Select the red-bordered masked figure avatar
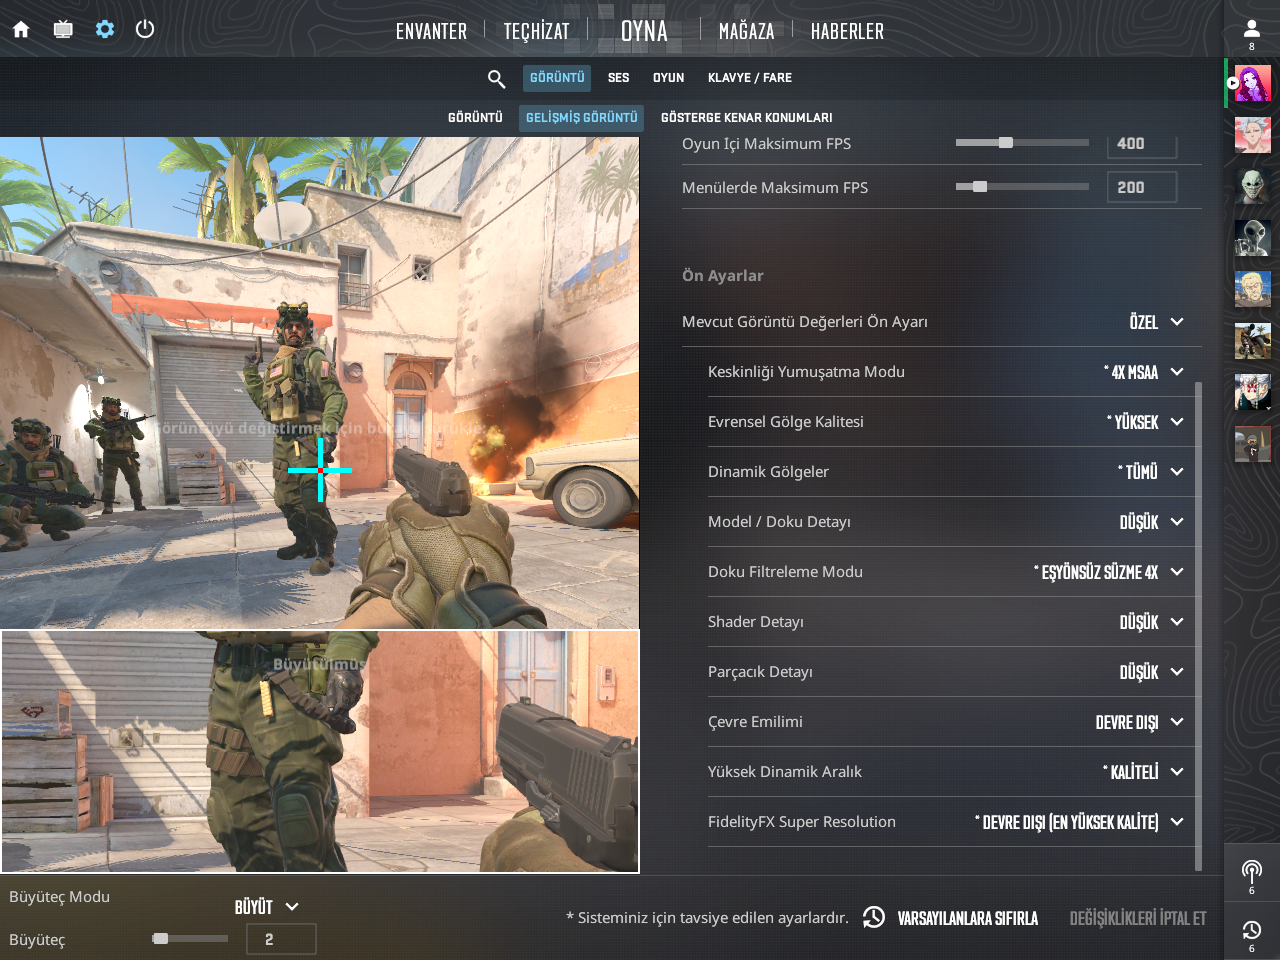The width and height of the screenshot is (1280, 960). (x=1252, y=444)
